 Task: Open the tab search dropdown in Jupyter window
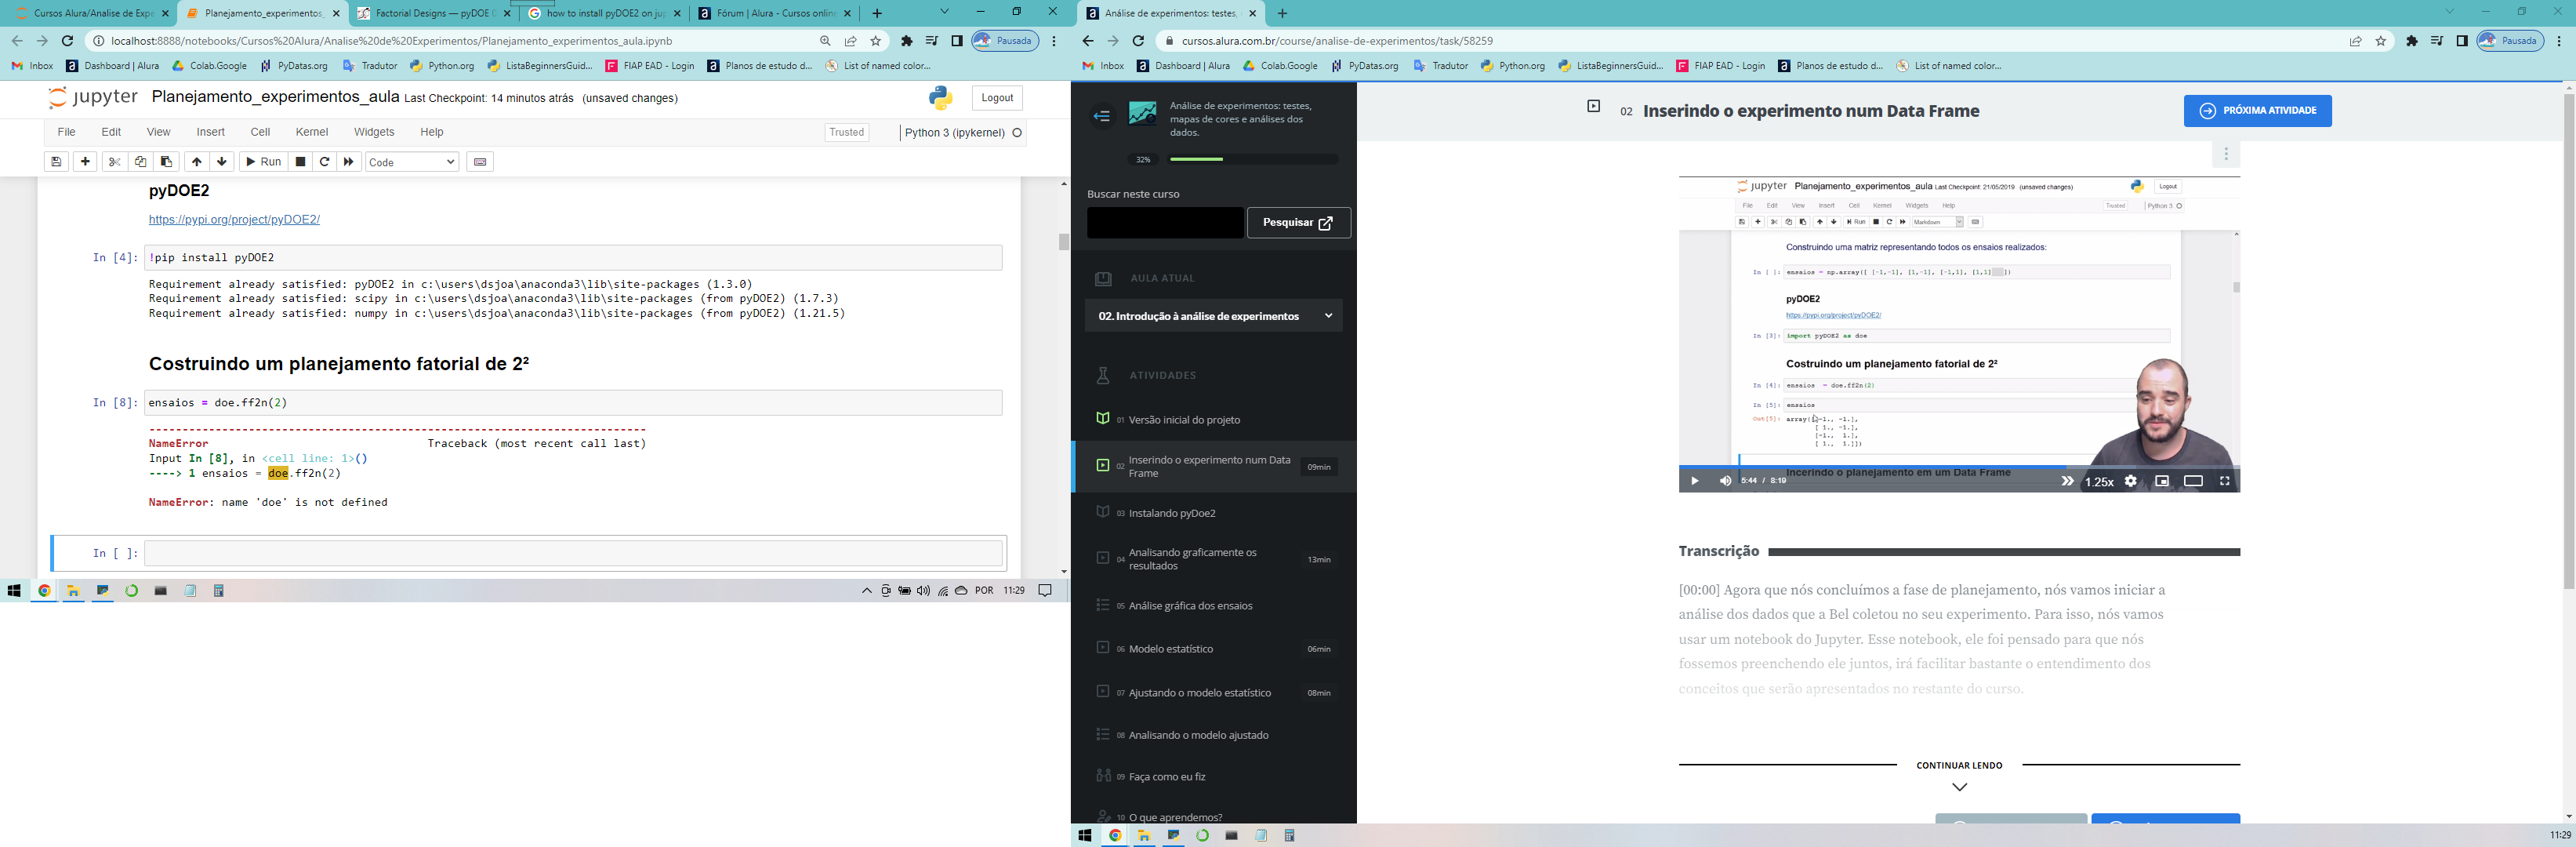pyautogui.click(x=944, y=12)
